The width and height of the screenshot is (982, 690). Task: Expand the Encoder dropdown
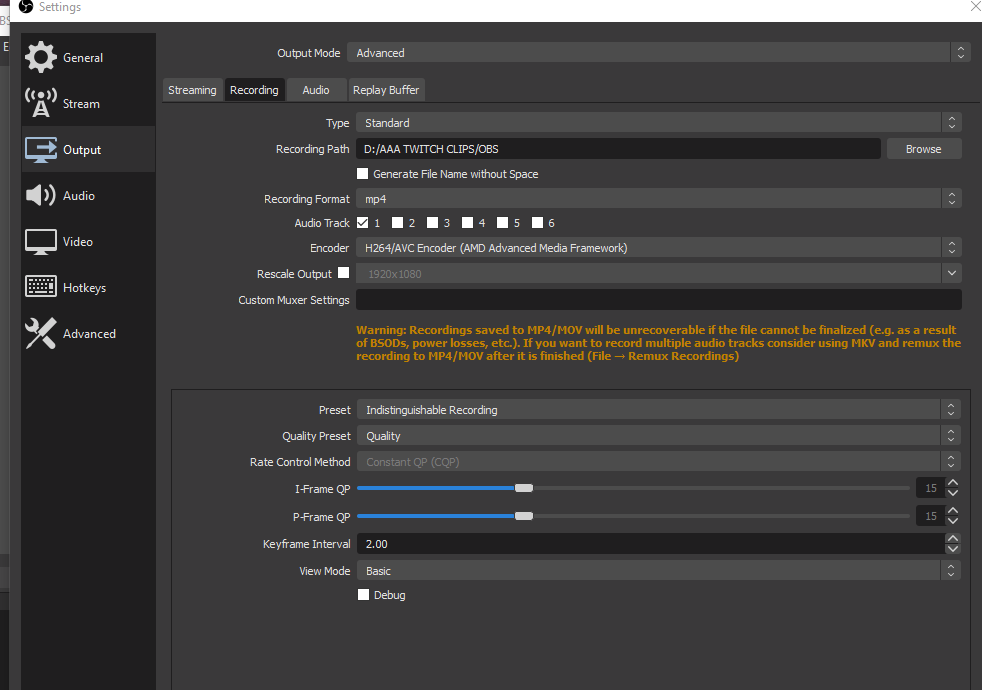[x=658, y=247]
